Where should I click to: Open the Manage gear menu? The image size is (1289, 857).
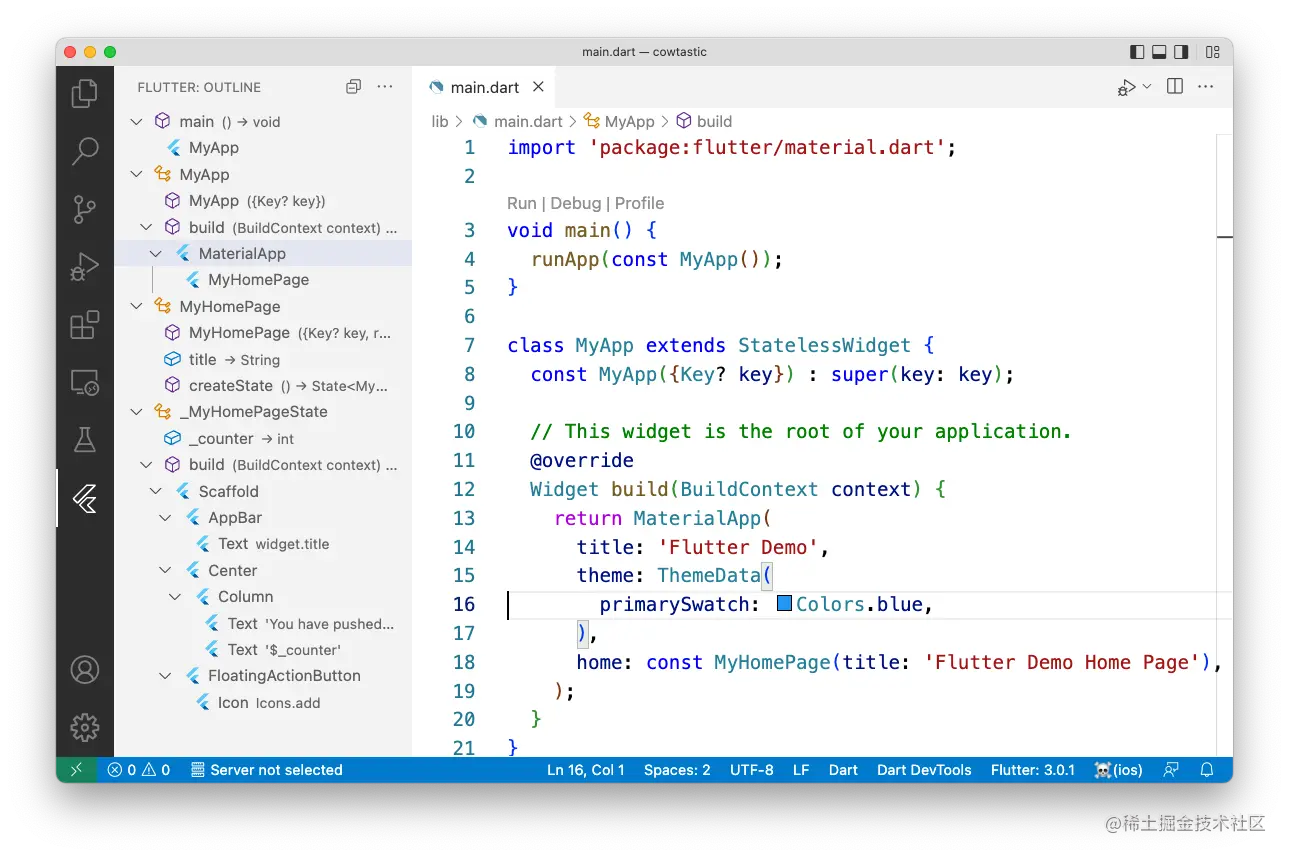85,727
